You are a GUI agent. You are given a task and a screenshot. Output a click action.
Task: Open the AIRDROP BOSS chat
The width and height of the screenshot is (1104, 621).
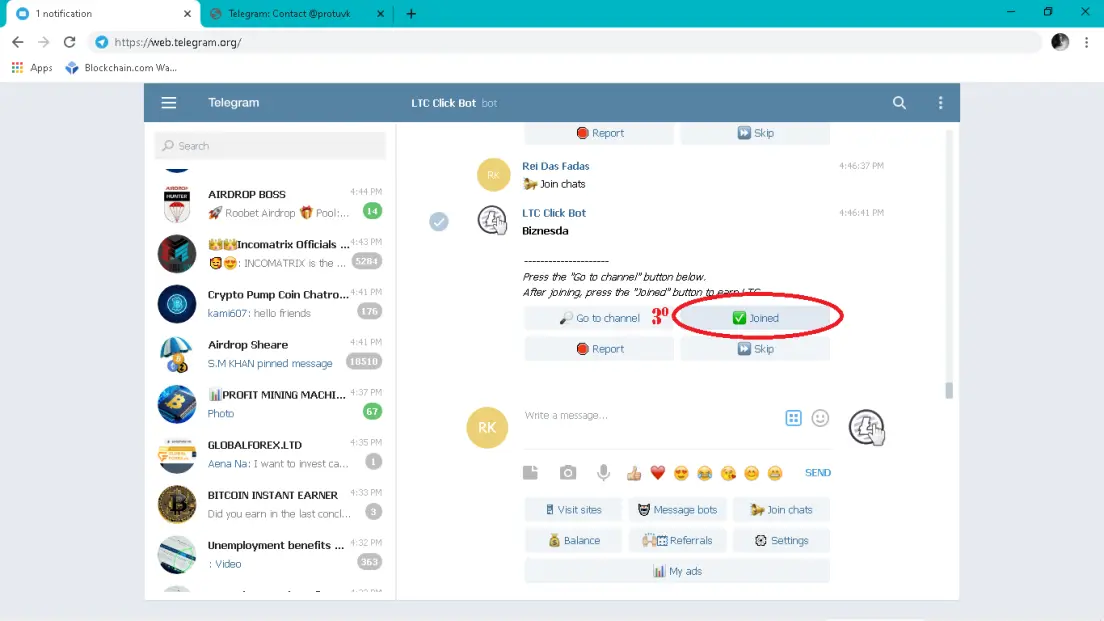pos(270,203)
